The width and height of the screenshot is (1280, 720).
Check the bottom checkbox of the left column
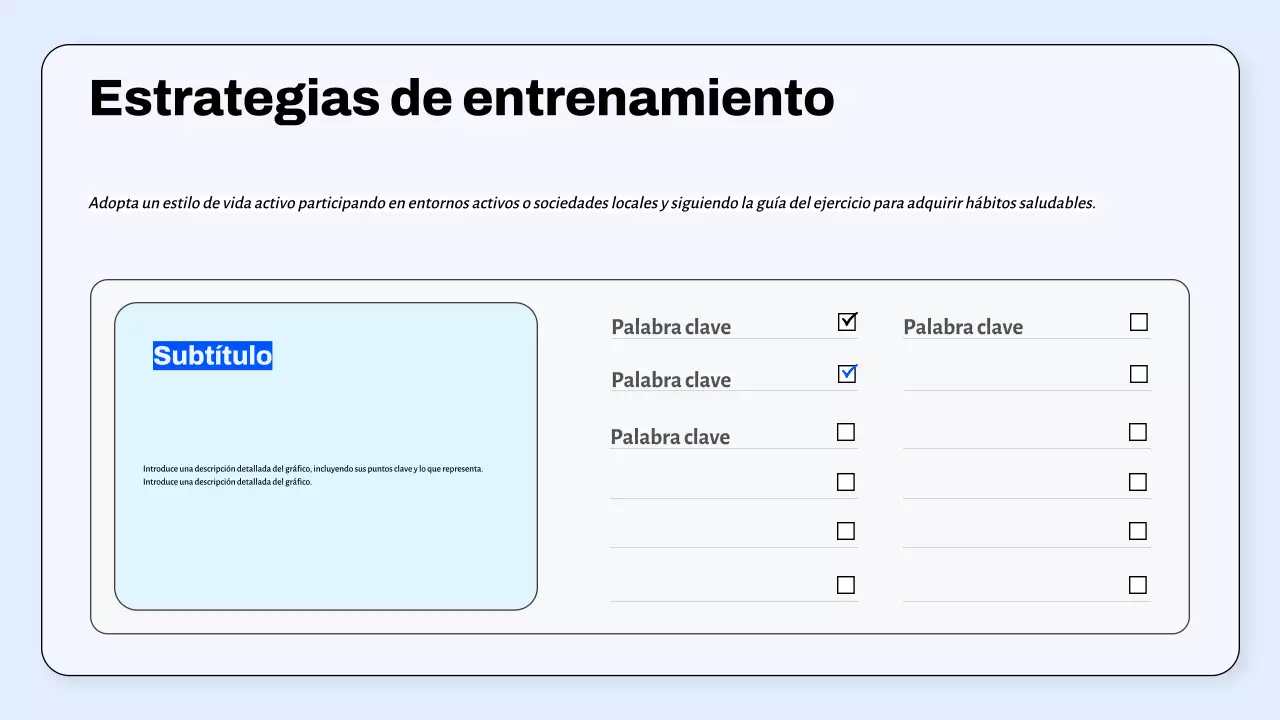(847, 583)
